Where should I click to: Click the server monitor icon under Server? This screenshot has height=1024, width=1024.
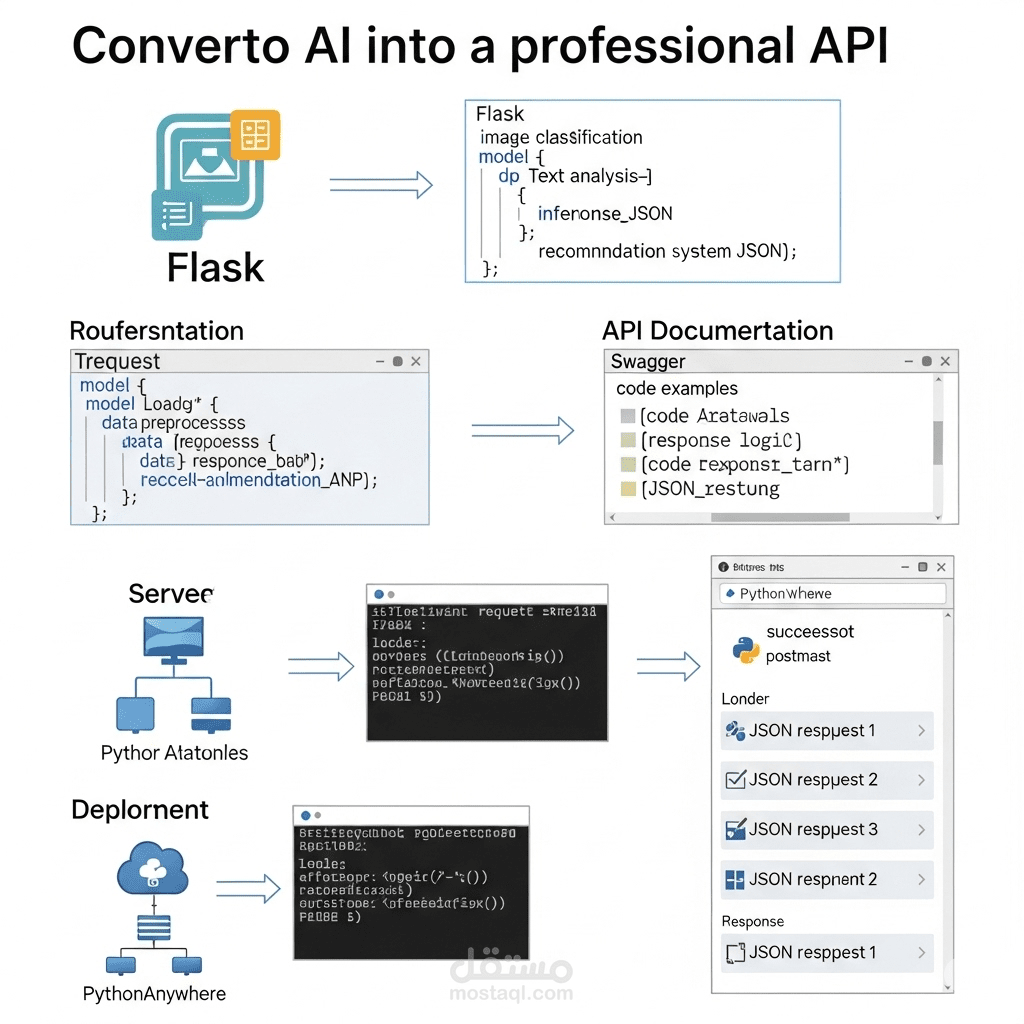tap(172, 638)
